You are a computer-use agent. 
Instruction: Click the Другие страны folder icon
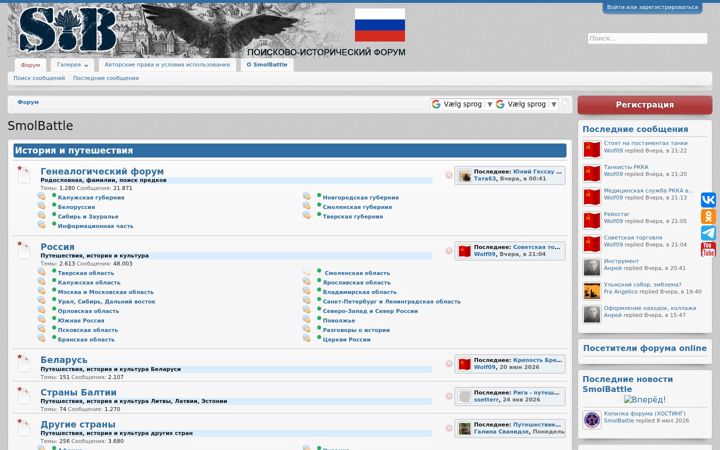(23, 428)
